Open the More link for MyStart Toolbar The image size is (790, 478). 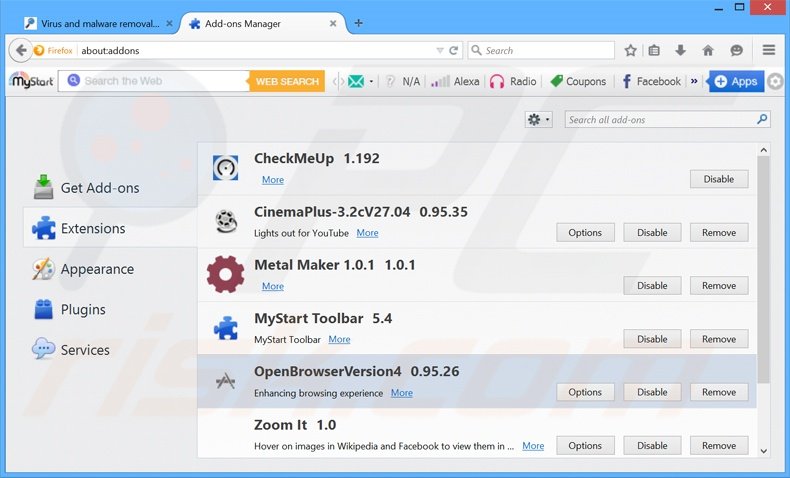click(339, 339)
